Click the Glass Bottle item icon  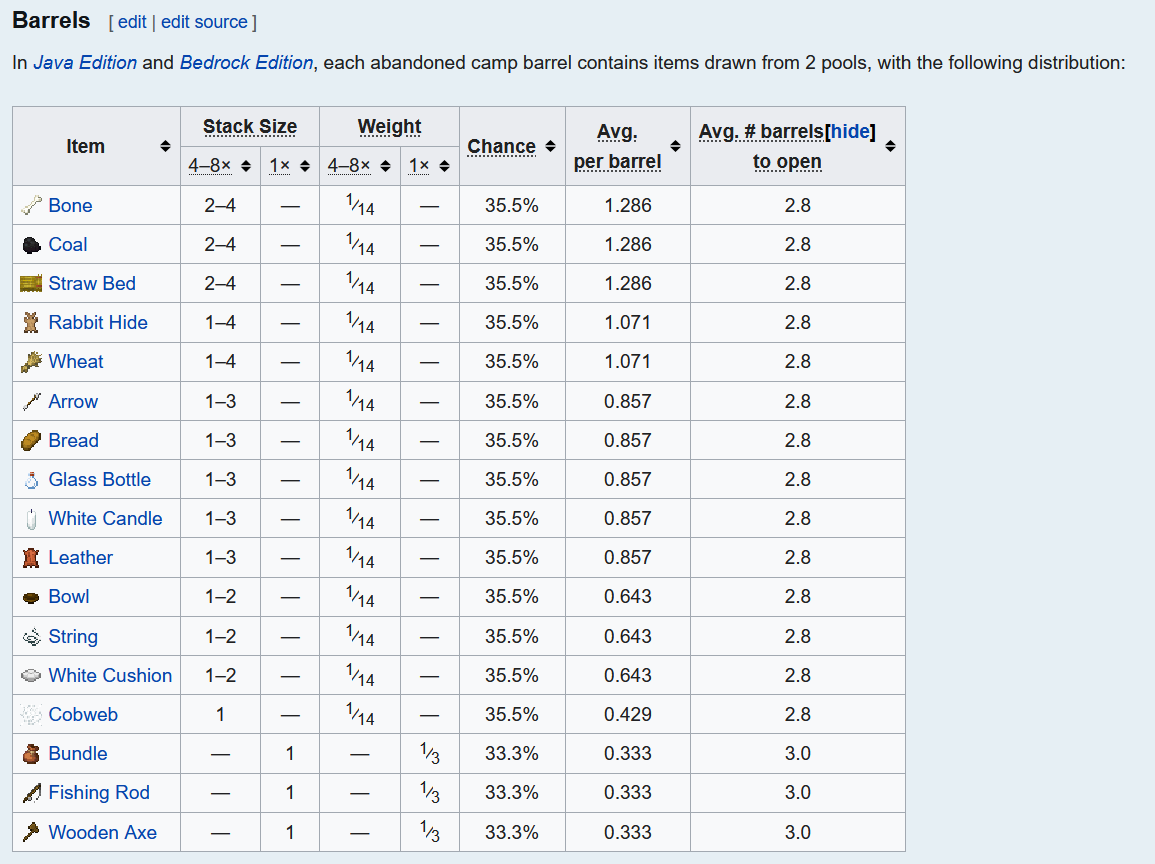coord(31,480)
